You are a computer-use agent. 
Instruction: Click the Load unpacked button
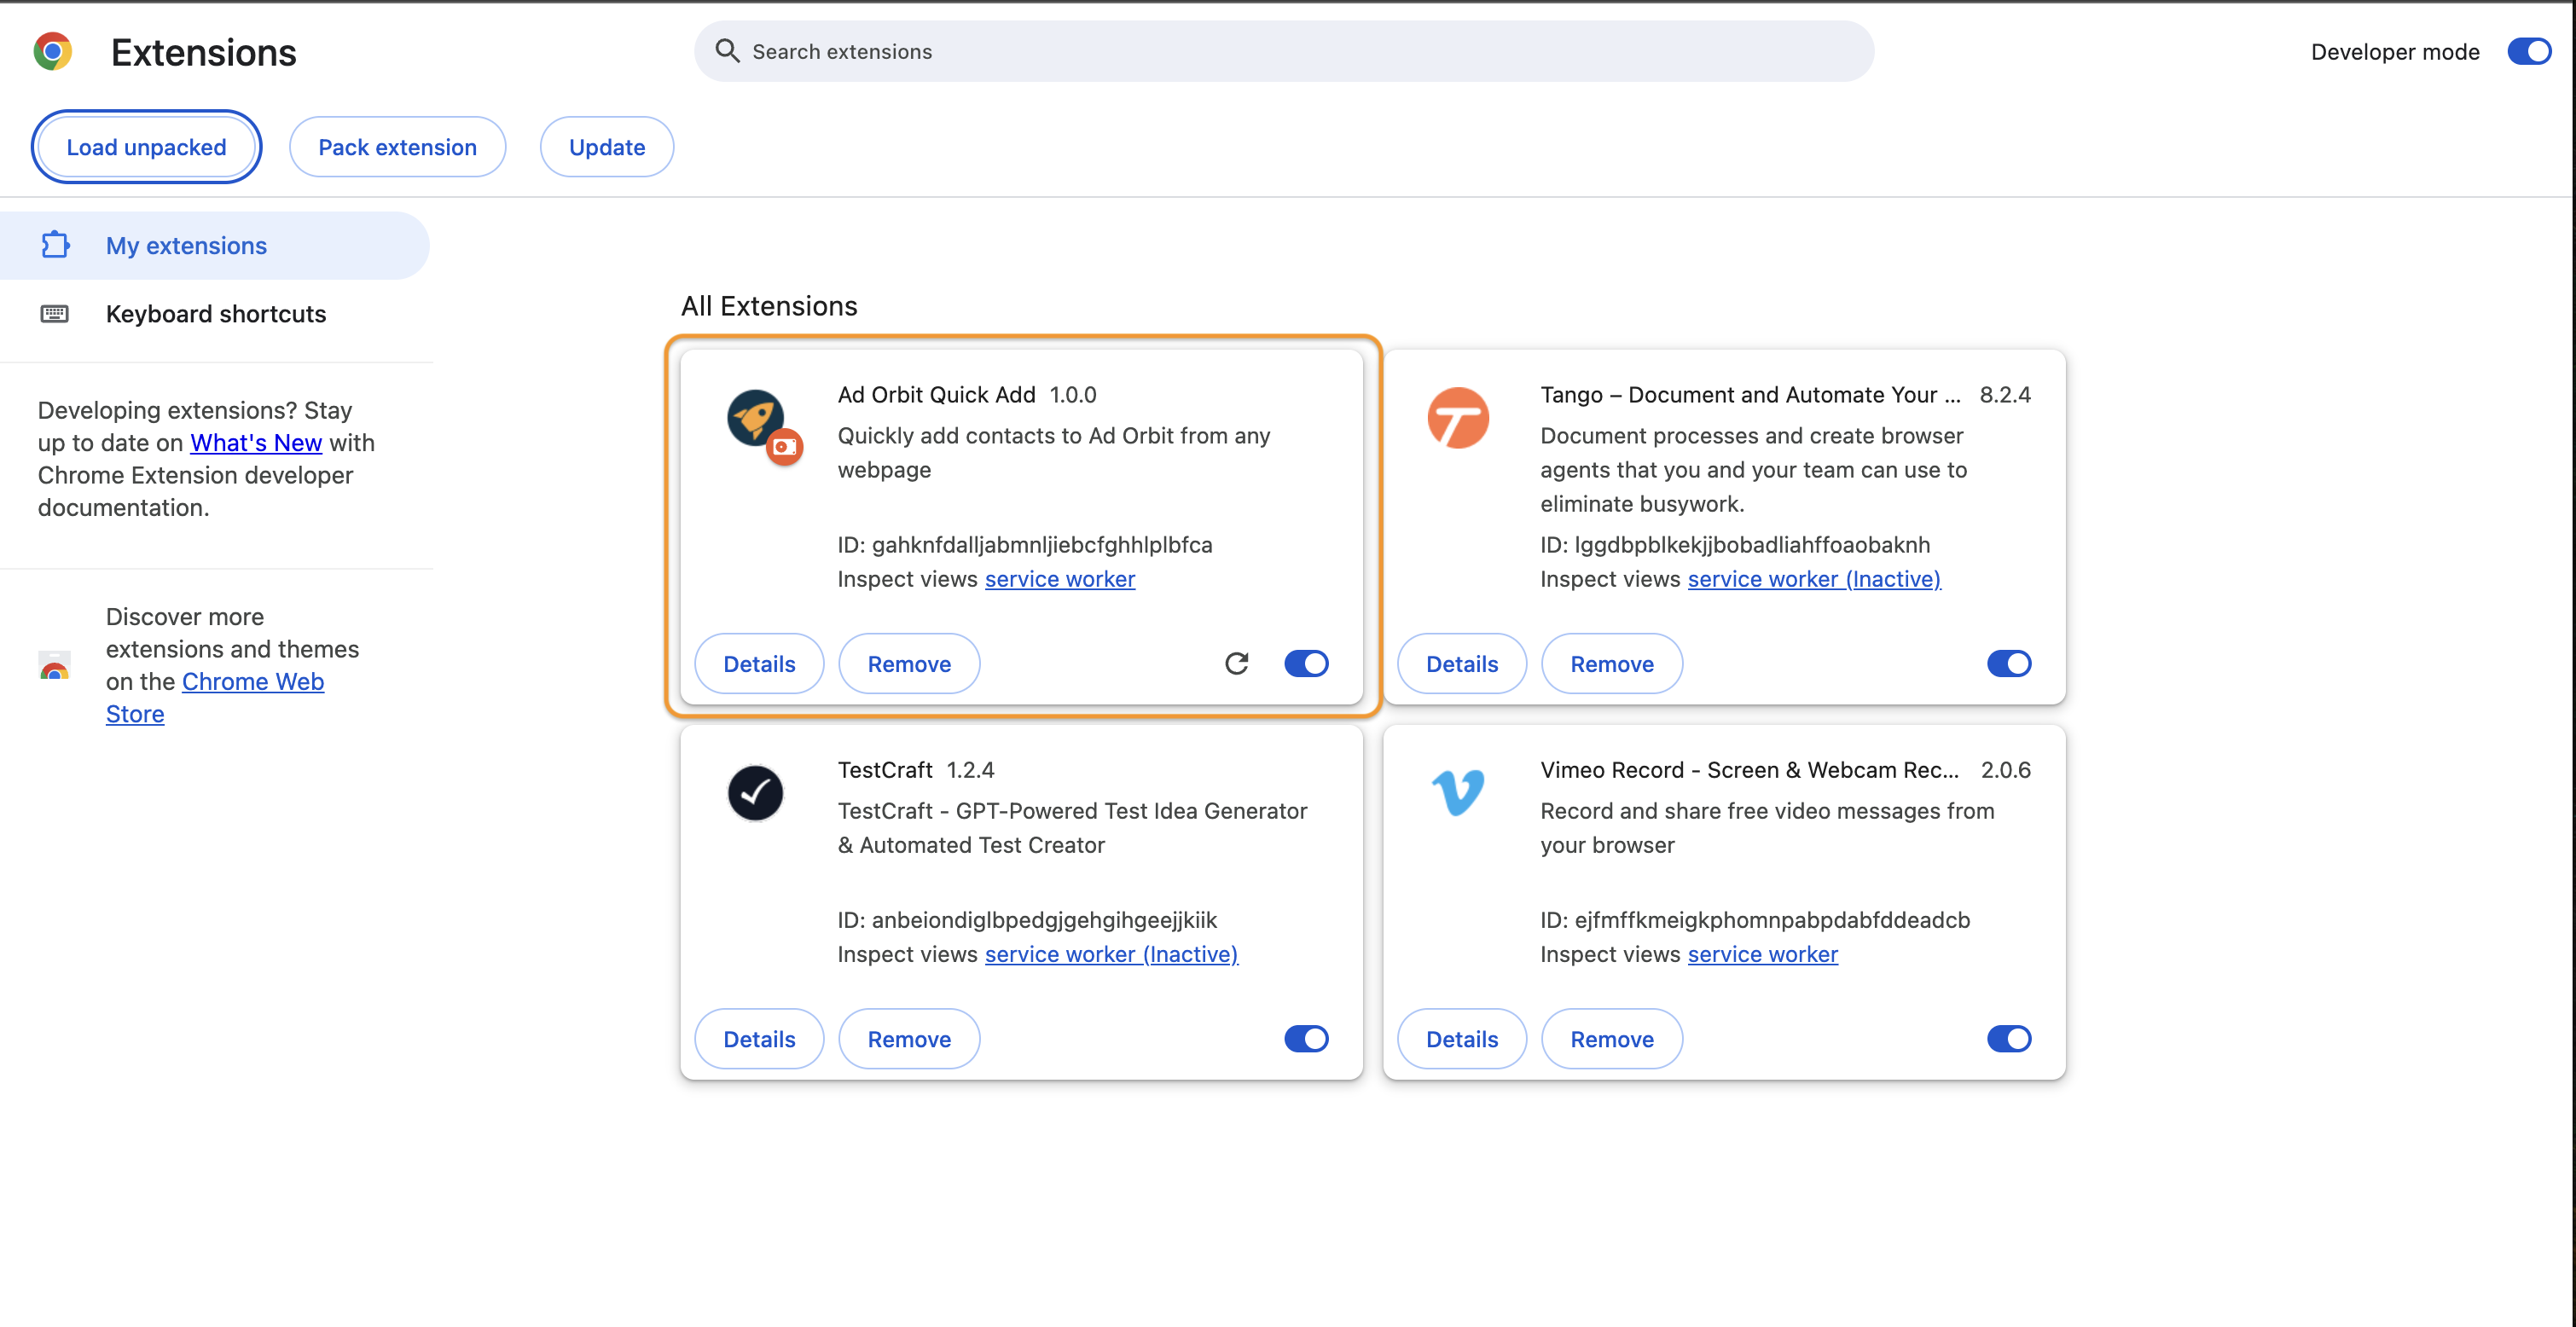(x=146, y=146)
